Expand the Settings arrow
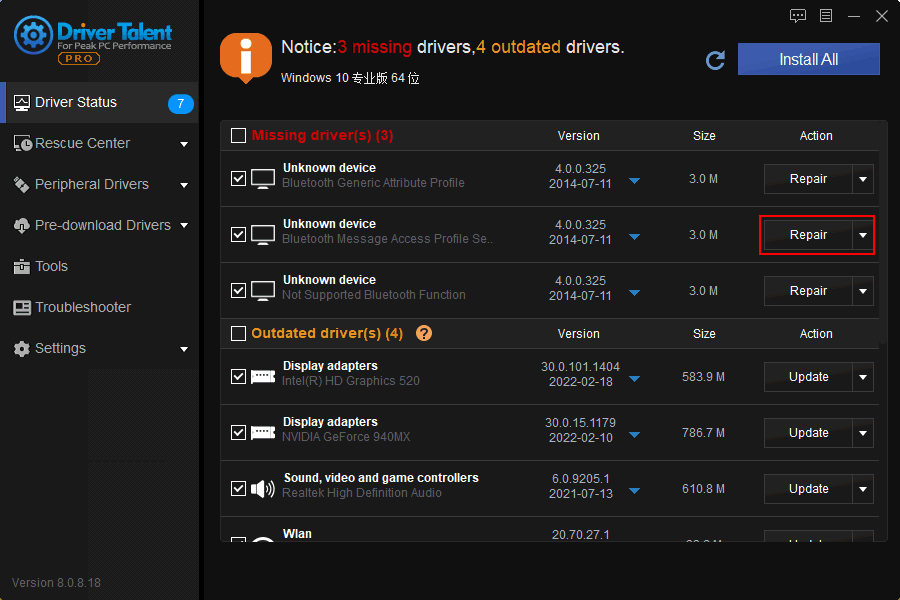This screenshot has width=900, height=600. tap(184, 349)
